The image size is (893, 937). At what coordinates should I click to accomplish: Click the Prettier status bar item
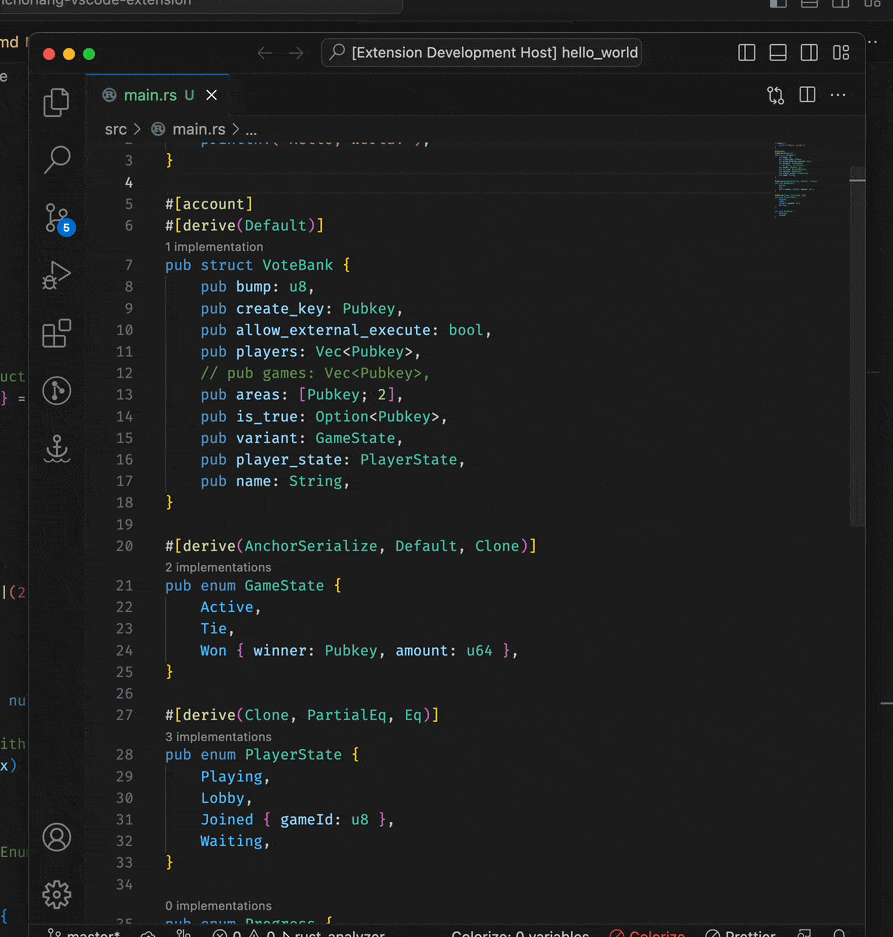click(740, 933)
